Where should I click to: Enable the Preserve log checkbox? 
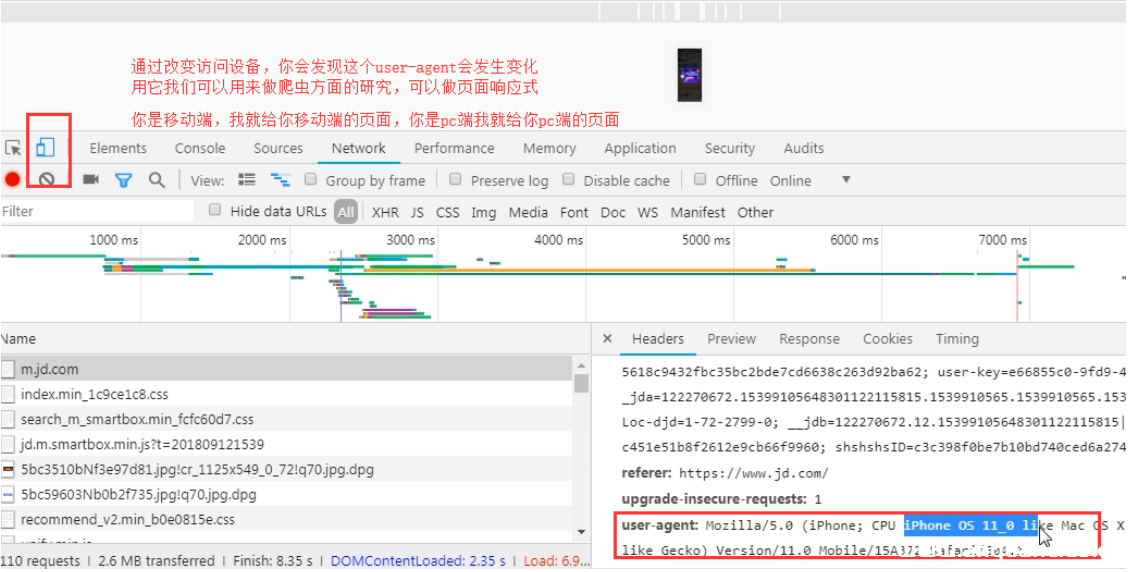(455, 179)
